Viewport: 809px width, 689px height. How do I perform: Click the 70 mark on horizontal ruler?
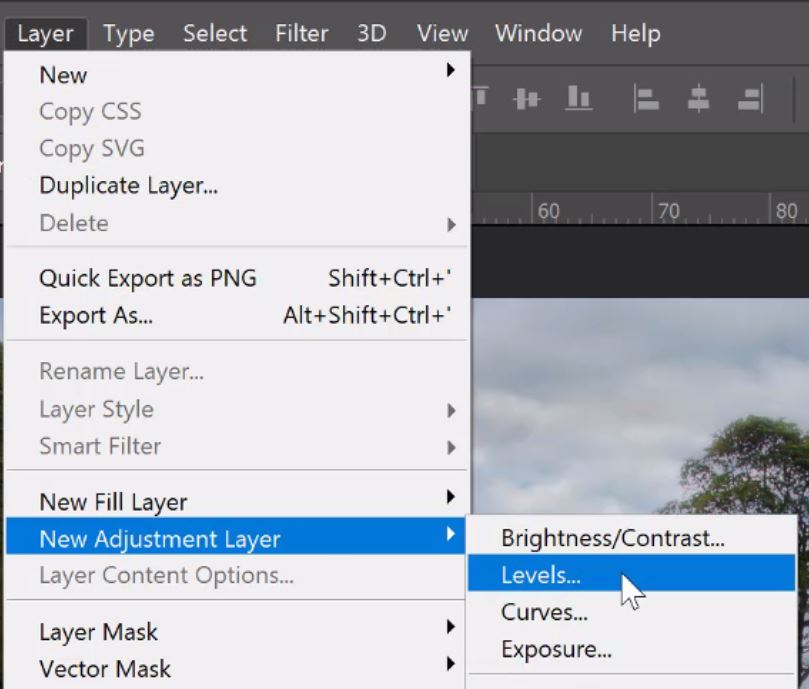click(668, 211)
